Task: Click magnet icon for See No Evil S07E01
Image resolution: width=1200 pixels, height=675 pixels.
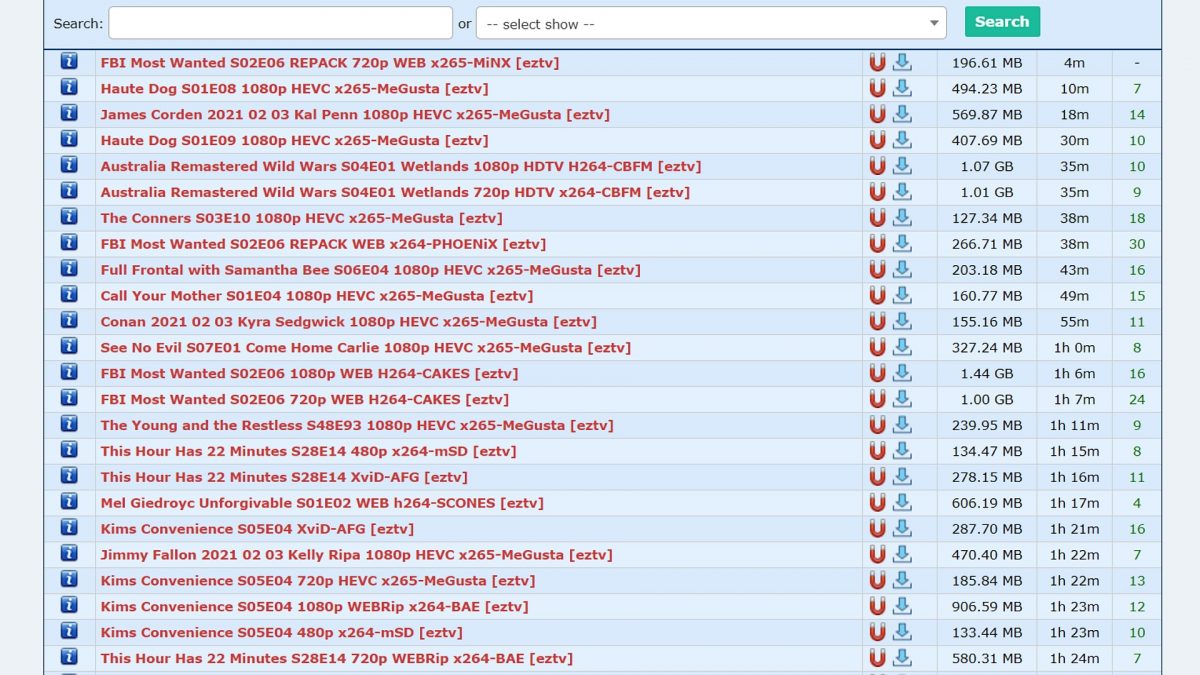Action: point(877,347)
